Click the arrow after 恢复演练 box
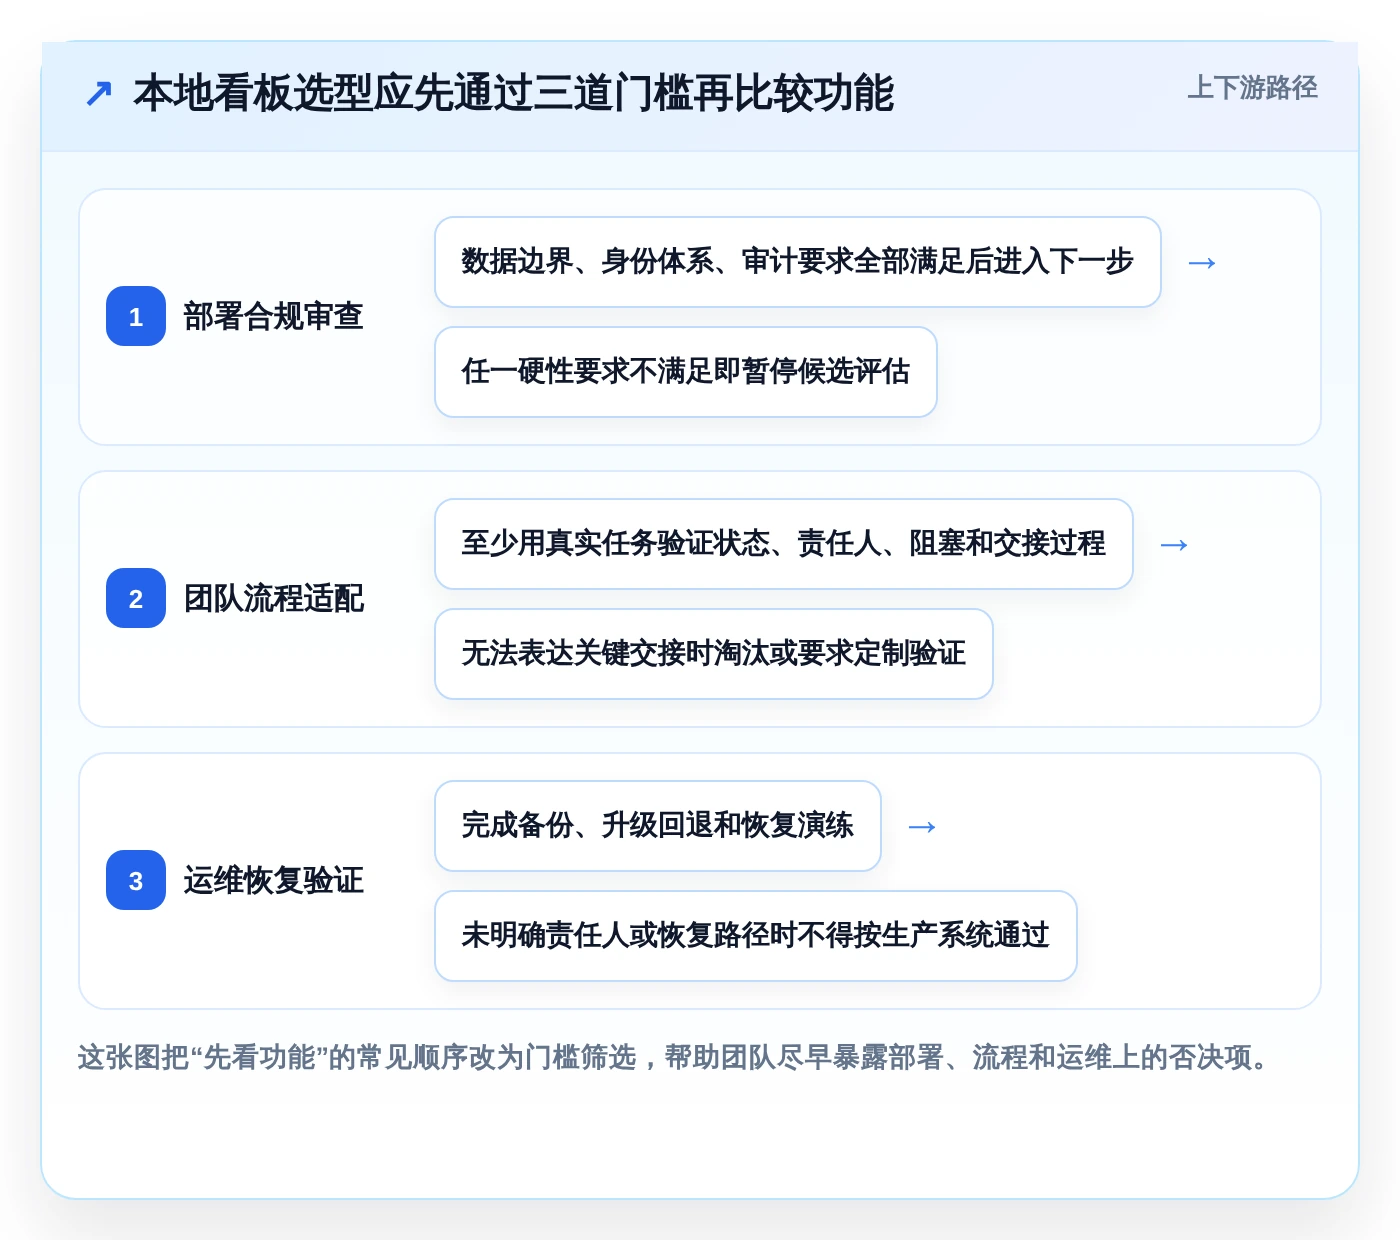Viewport: 1400px width, 1240px height. coord(922,827)
